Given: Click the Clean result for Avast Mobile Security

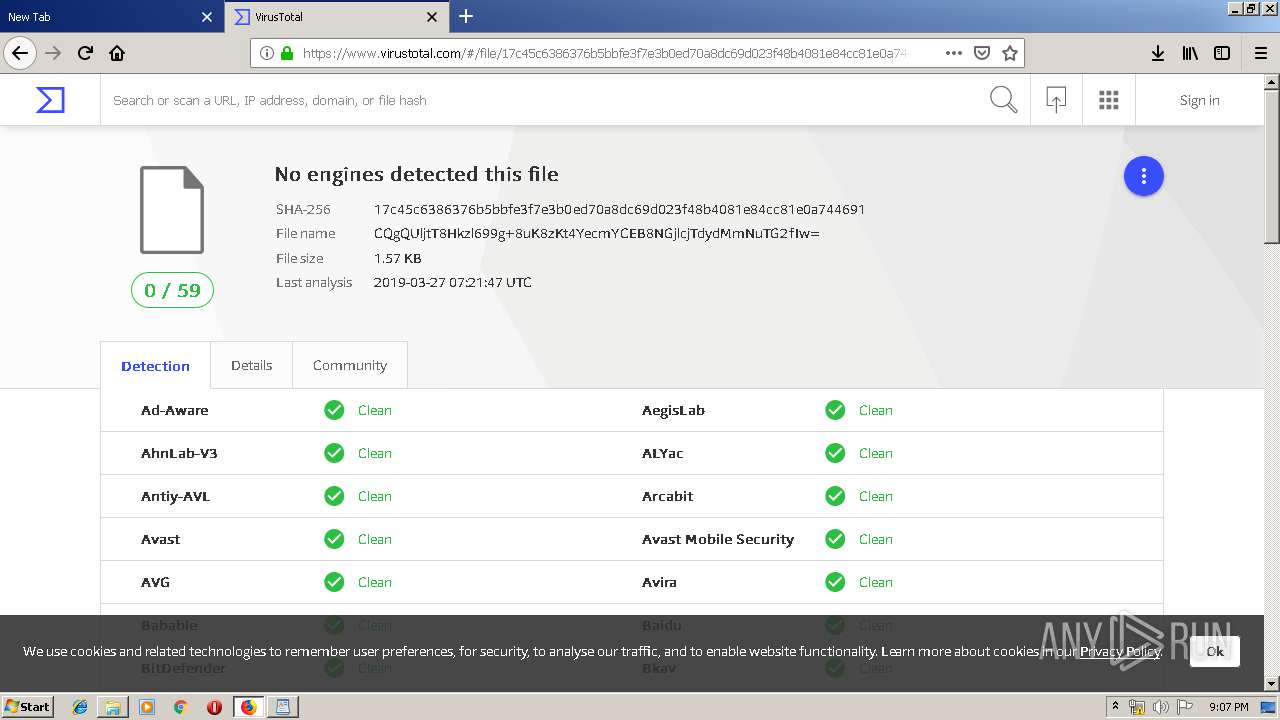Looking at the screenshot, I should click(x=876, y=539).
